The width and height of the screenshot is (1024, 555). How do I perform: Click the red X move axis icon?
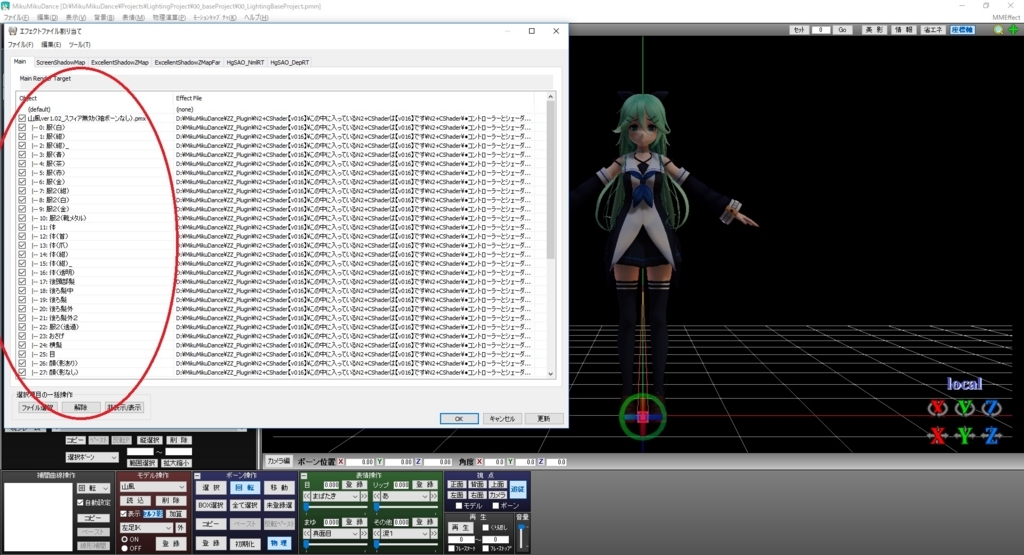coord(938,435)
